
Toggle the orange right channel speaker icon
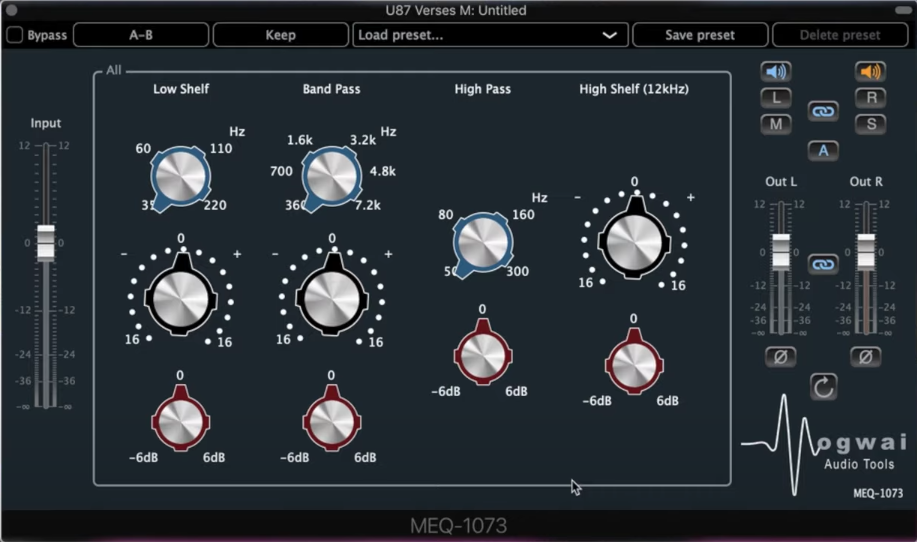pyautogui.click(x=870, y=72)
